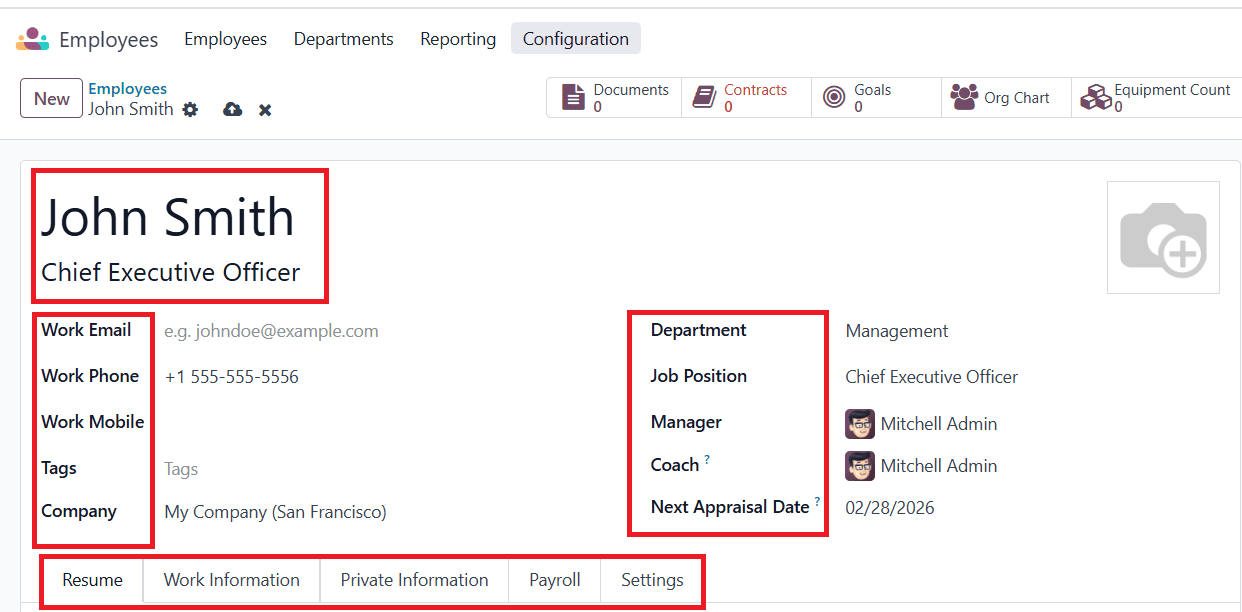This screenshot has width=1242, height=612.
Task: Open the Department dropdown showing Management
Action: (1000, 331)
